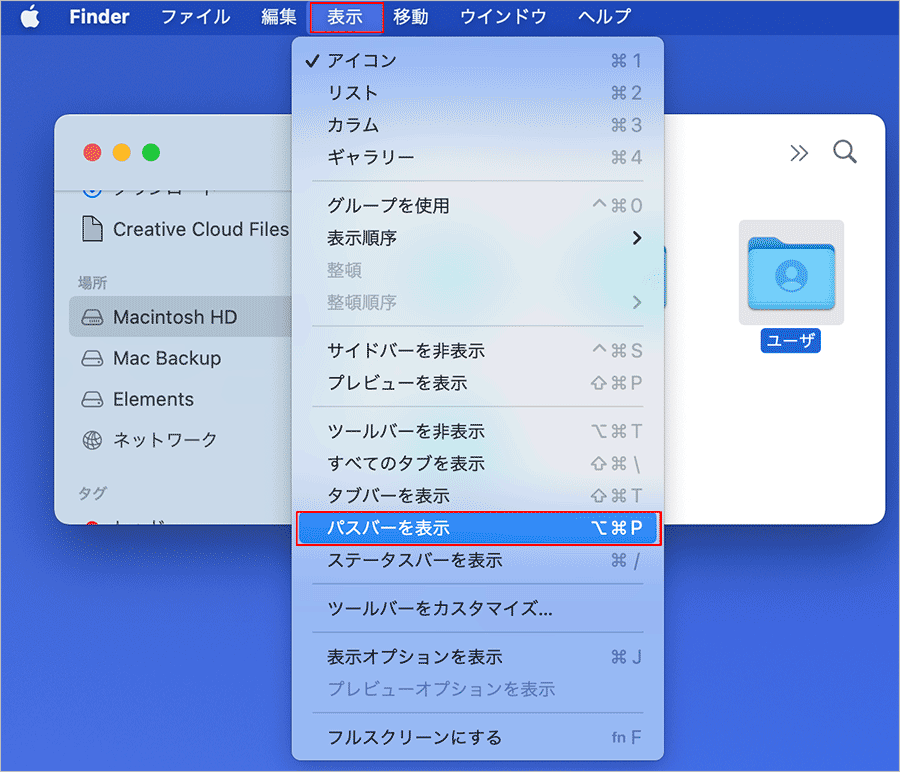900x772 pixels.
Task: Click the Apple logo menu
Action: point(30,17)
